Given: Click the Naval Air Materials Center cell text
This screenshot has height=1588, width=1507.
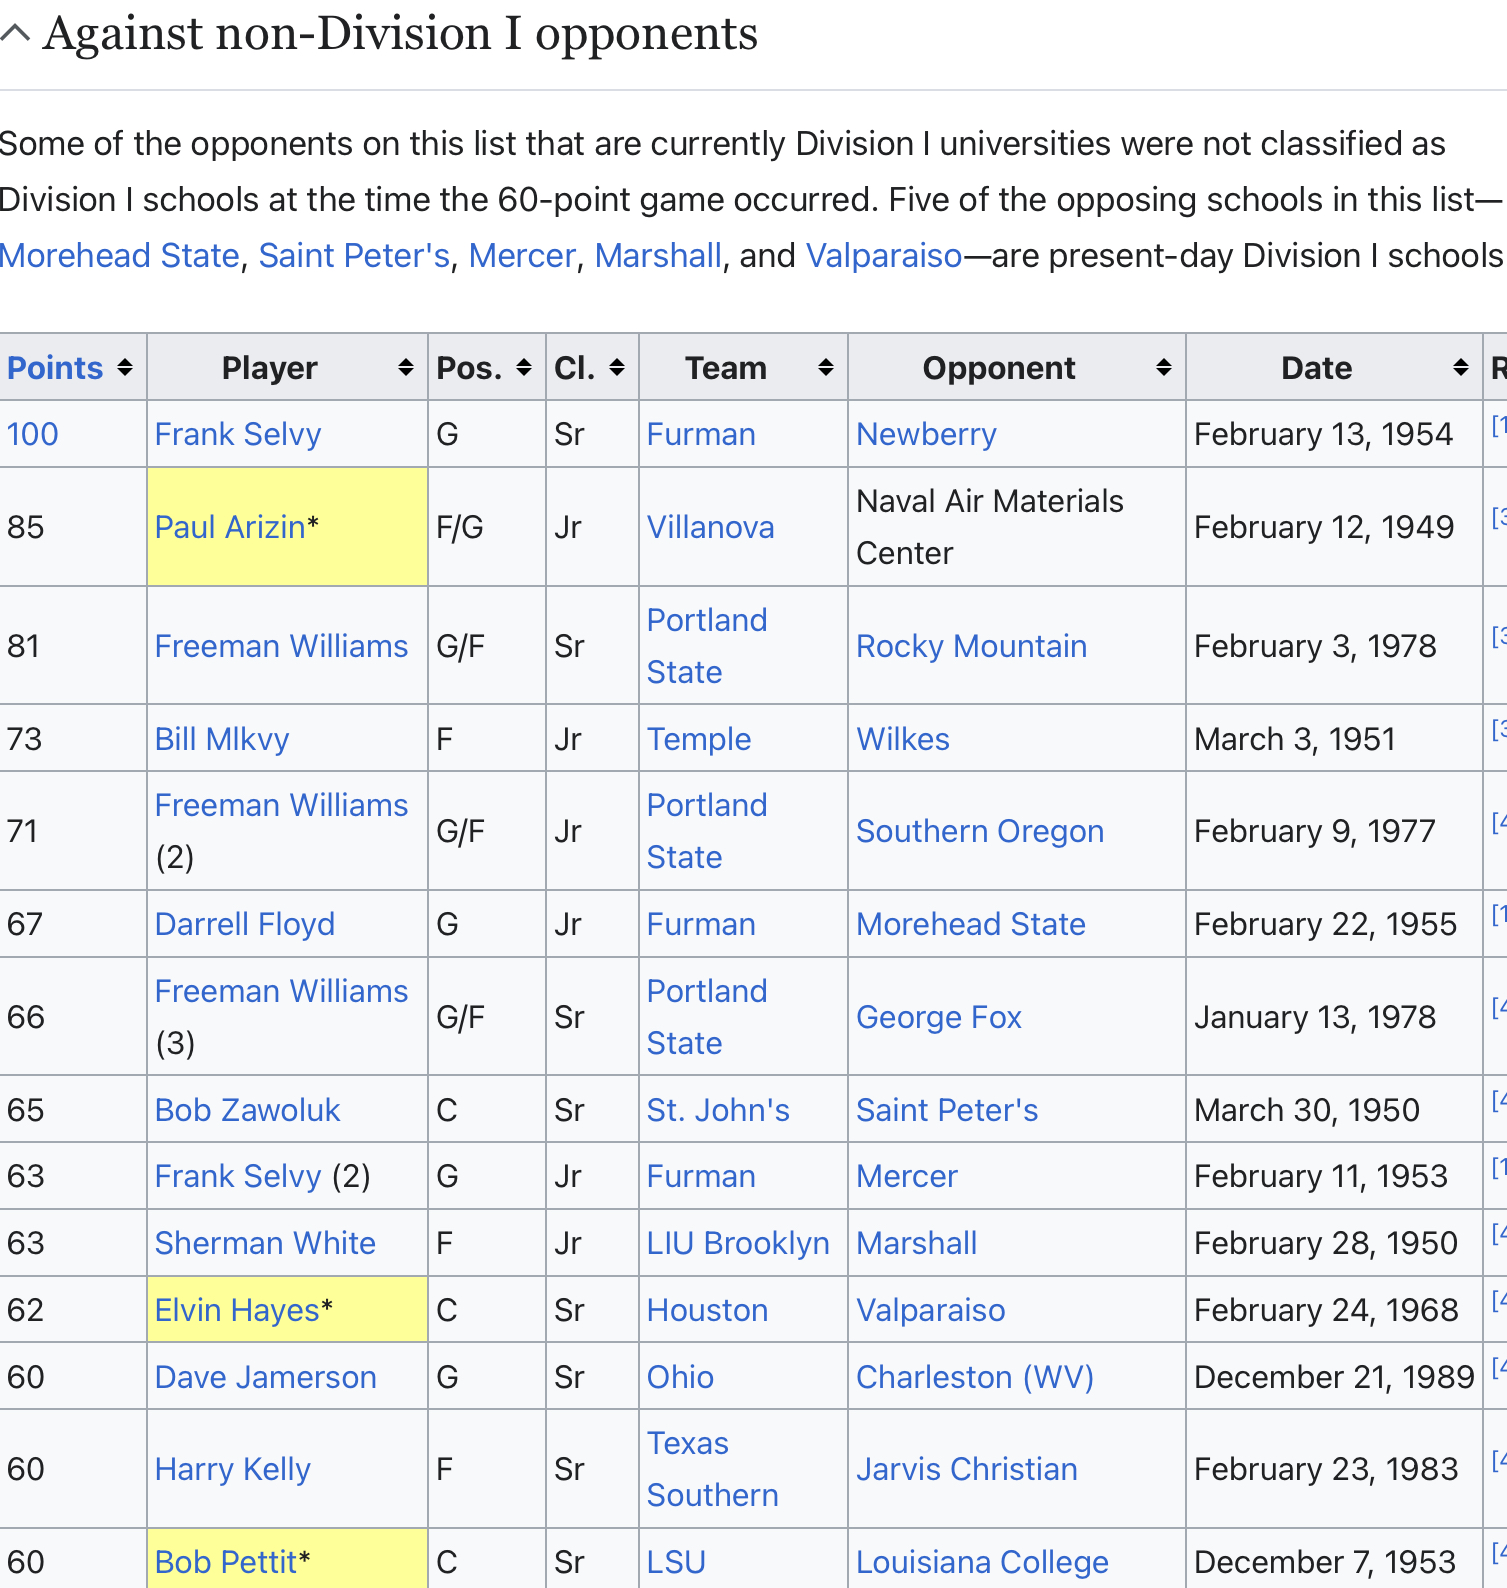Looking at the screenshot, I should [x=990, y=527].
